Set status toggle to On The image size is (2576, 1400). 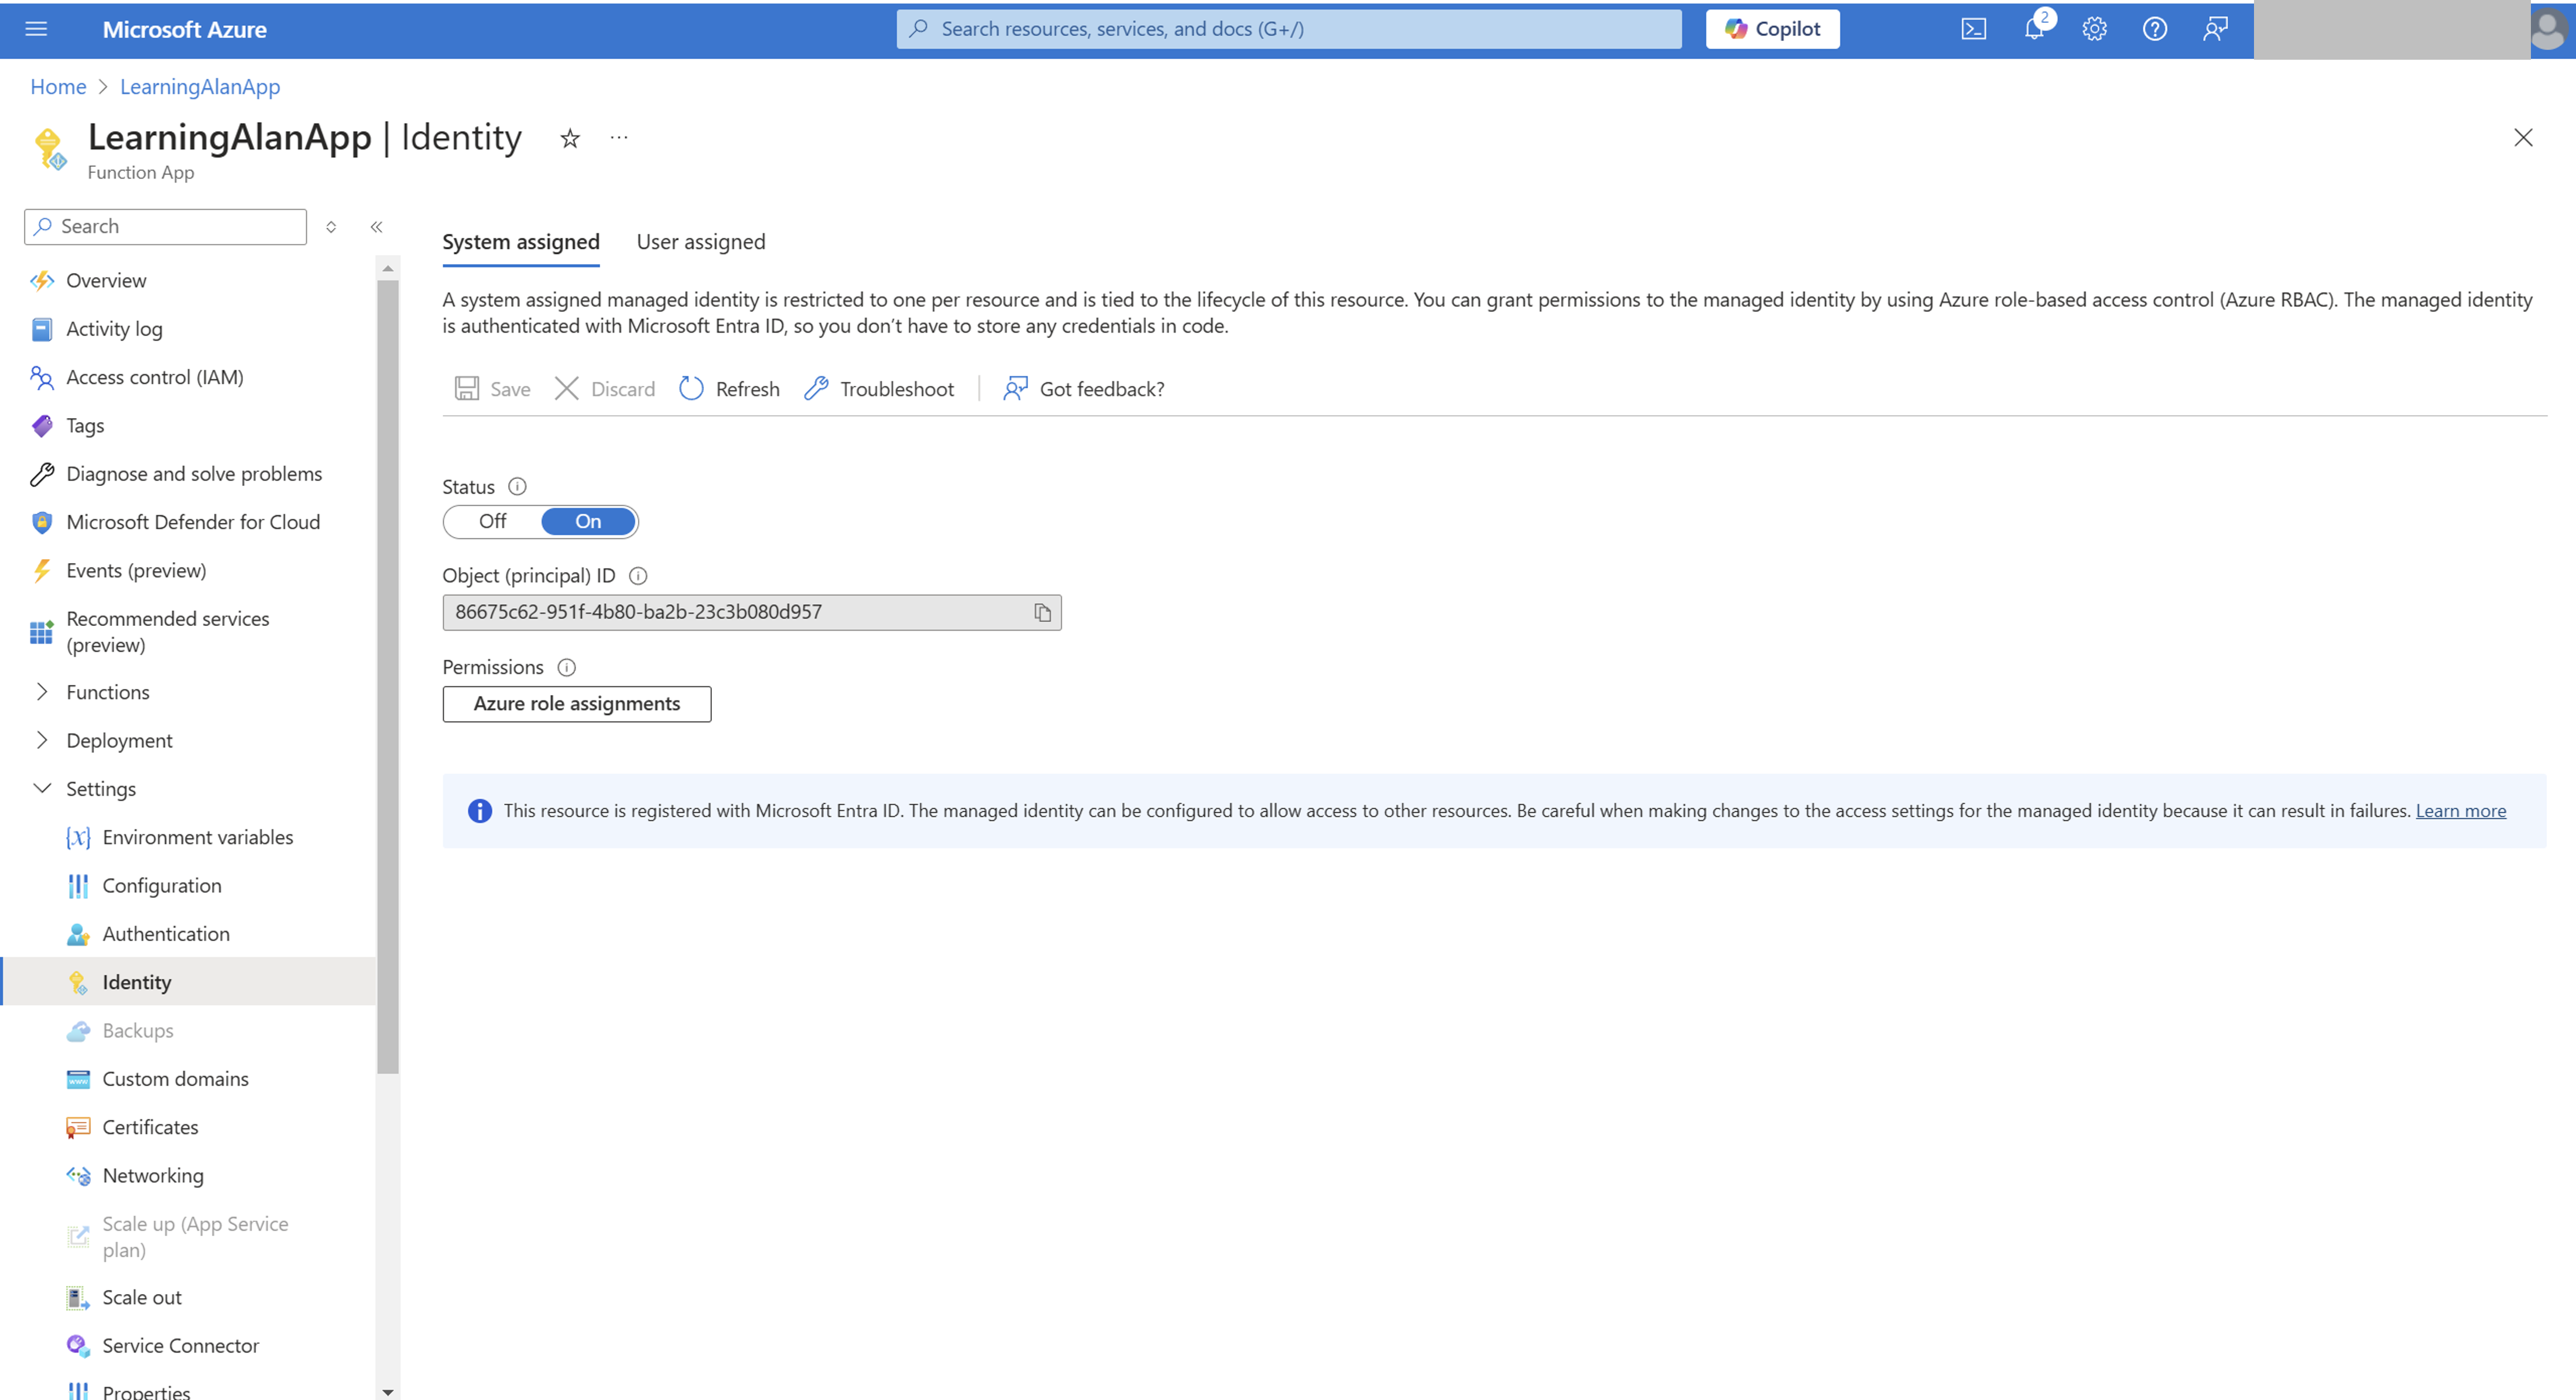pyautogui.click(x=588, y=522)
